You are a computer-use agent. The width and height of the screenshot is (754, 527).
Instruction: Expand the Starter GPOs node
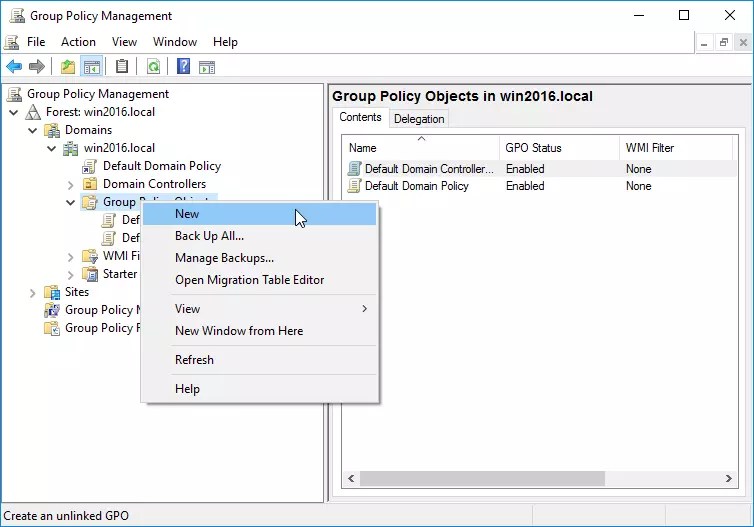point(71,275)
